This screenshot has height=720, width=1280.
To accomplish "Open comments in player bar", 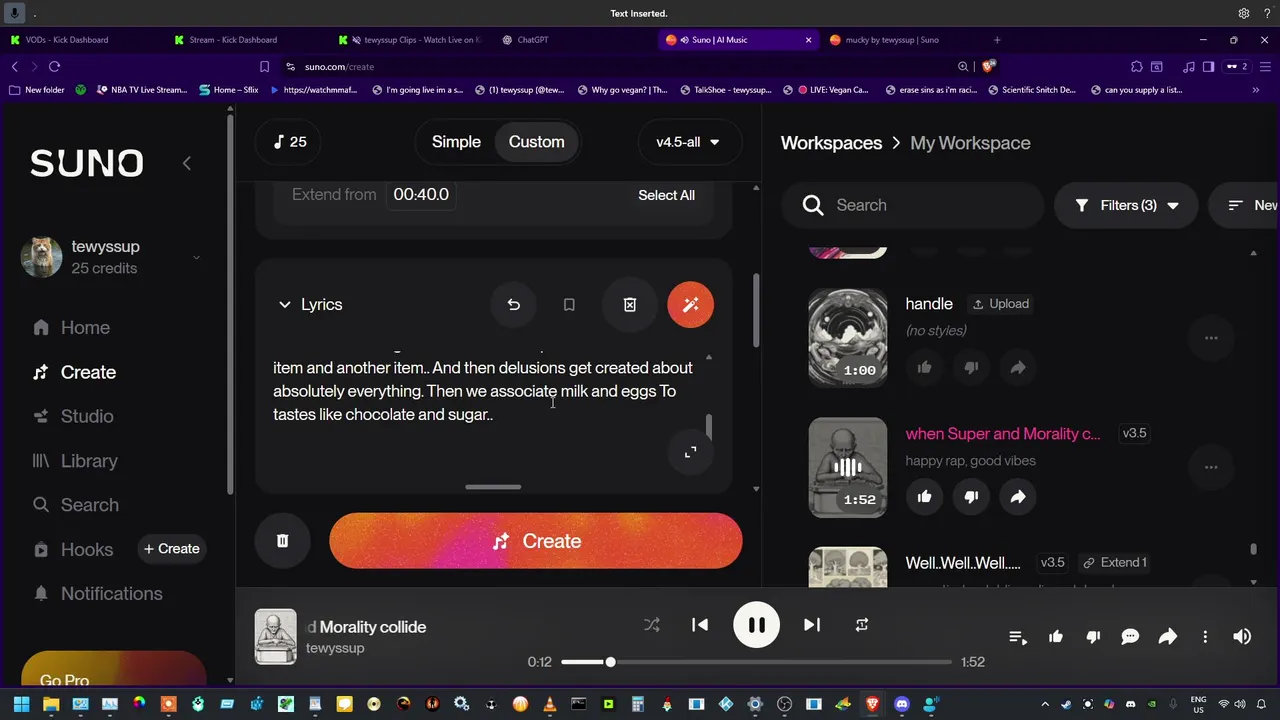I will click(1130, 637).
